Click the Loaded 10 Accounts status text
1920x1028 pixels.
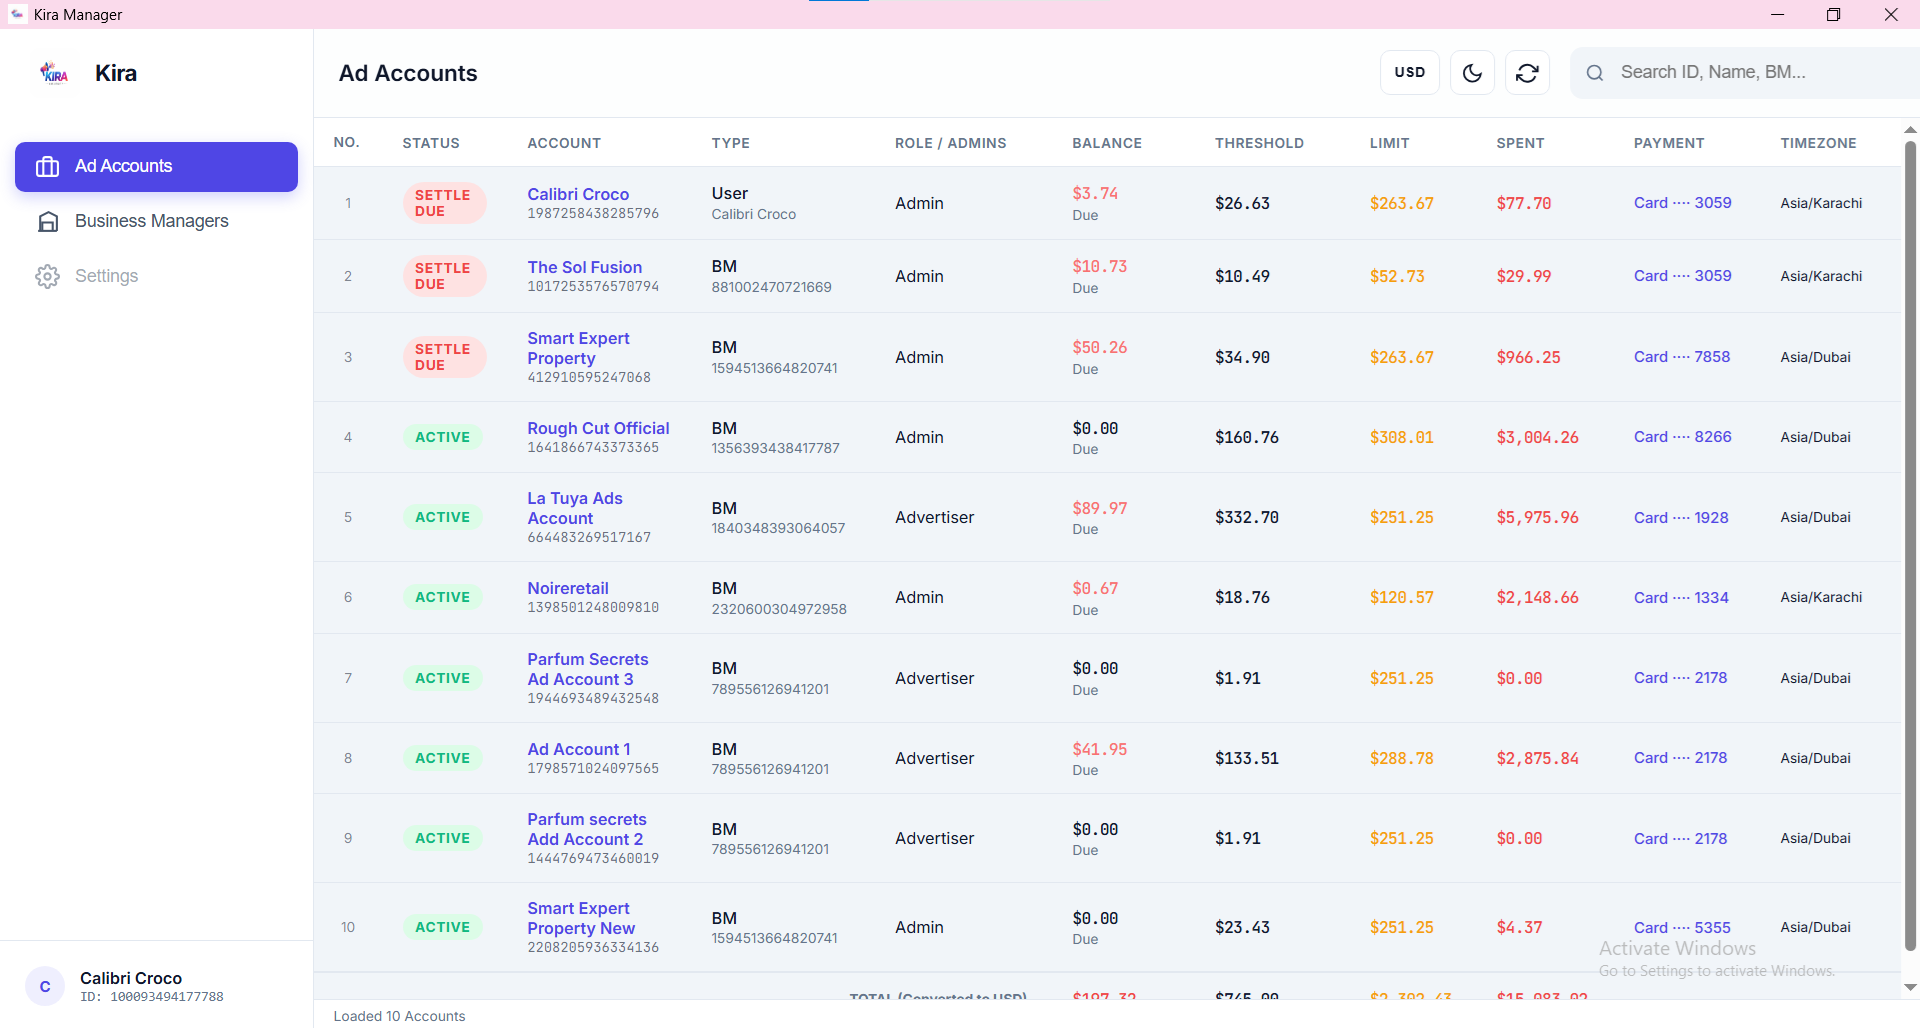tap(399, 1016)
